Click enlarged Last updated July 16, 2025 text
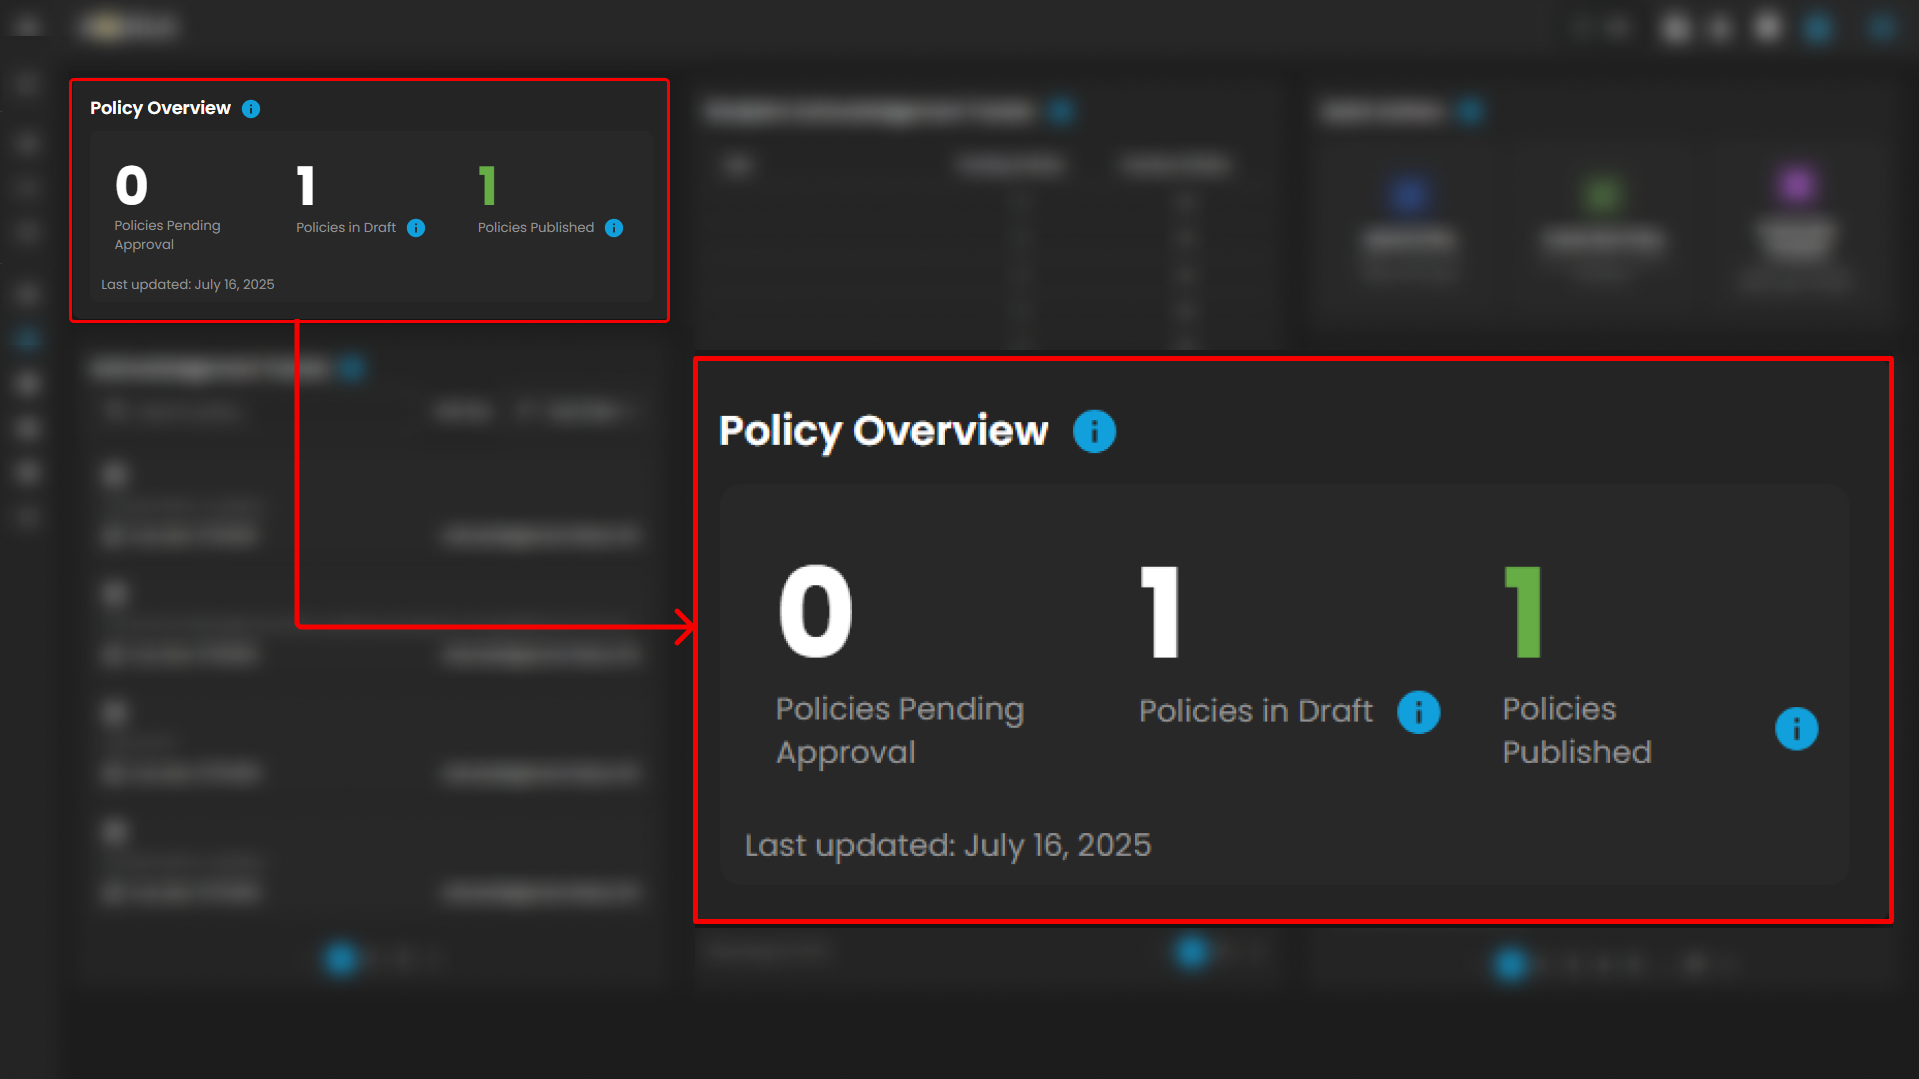Screen dimensions: 1919x1079 click(948, 846)
